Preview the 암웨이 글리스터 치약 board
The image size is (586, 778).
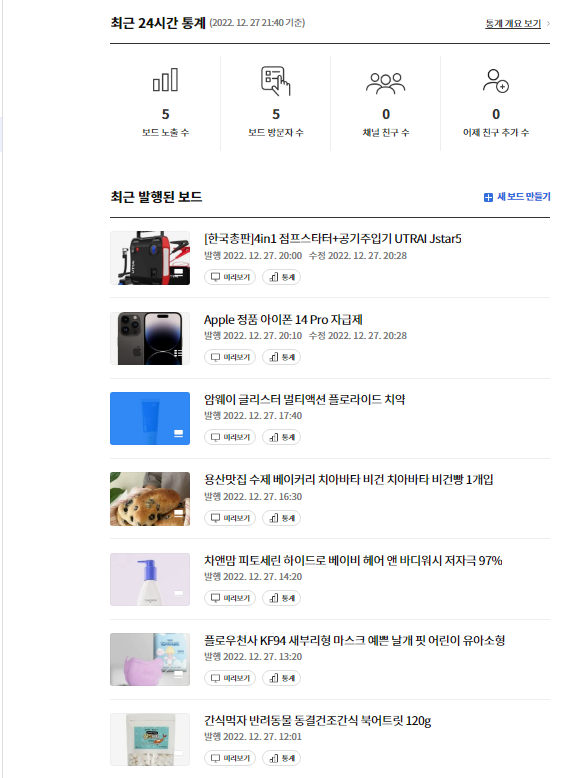coord(230,437)
